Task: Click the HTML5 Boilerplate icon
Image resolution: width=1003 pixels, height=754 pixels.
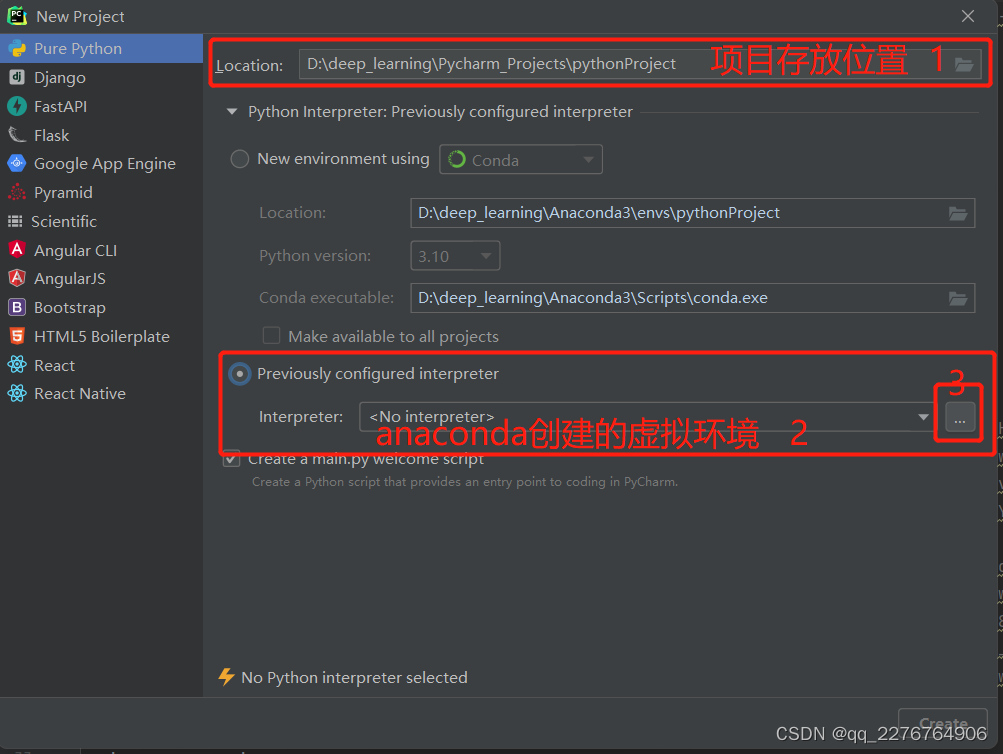Action: 17,336
